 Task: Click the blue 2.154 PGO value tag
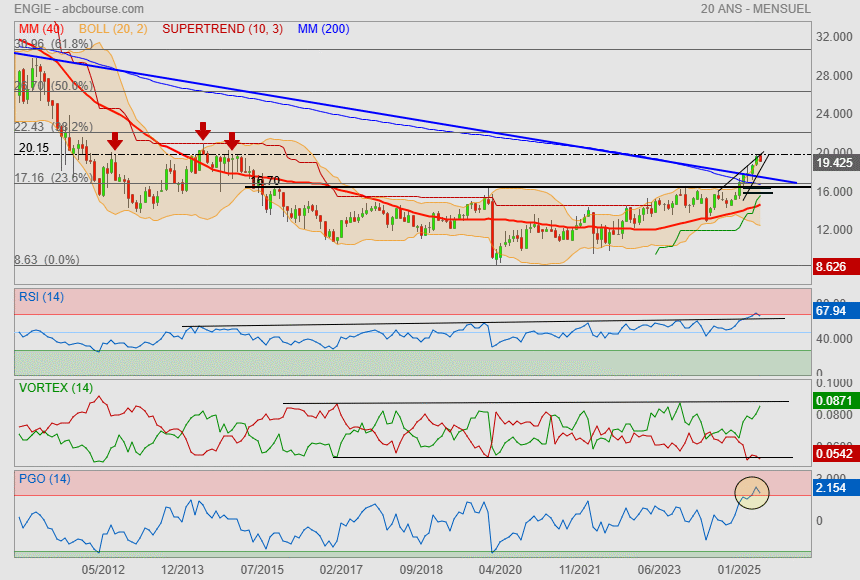coord(833,486)
